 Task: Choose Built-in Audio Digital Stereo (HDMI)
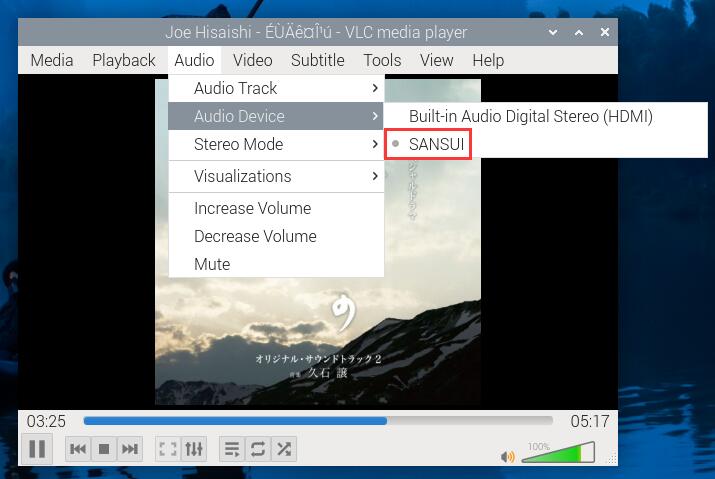tap(530, 116)
